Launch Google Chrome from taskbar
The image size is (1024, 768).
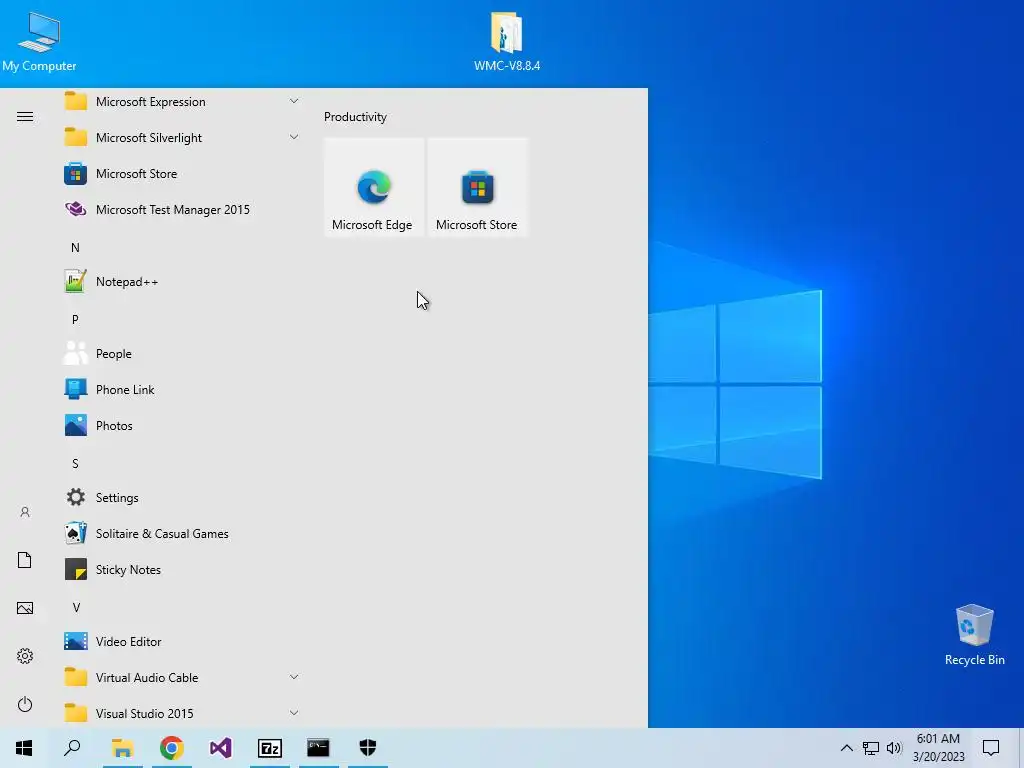pos(172,748)
